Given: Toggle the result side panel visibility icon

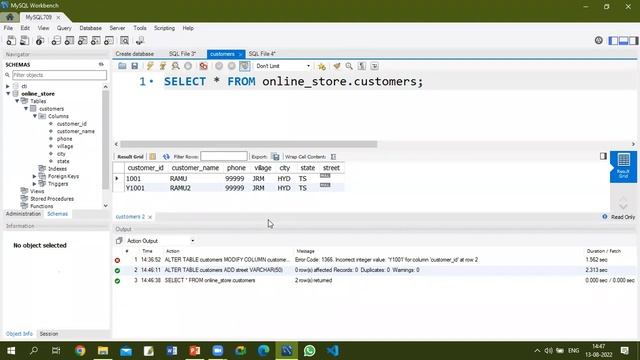Looking at the screenshot, I should 603,156.
